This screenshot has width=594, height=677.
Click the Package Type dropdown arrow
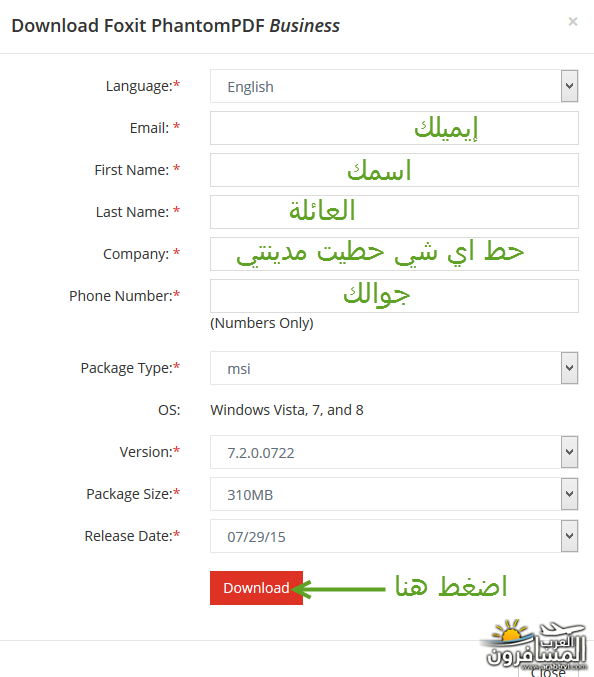click(569, 368)
